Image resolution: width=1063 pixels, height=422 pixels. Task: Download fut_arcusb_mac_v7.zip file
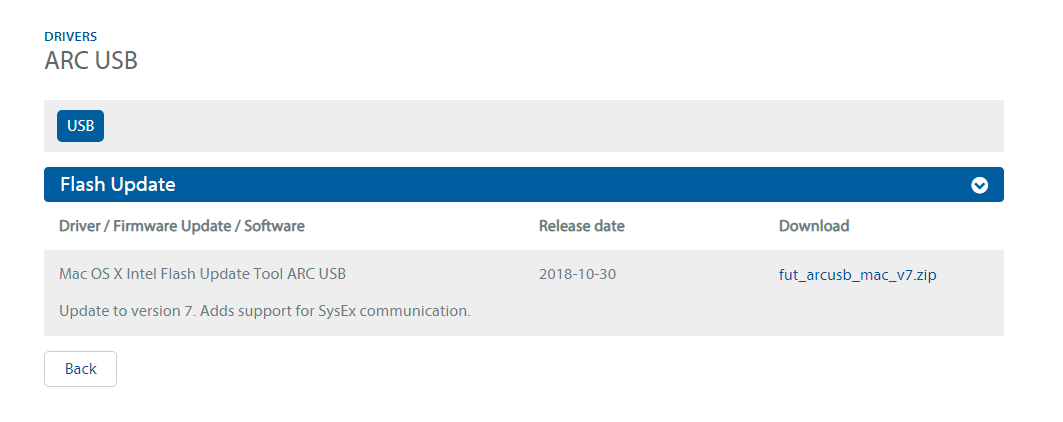tap(857, 274)
